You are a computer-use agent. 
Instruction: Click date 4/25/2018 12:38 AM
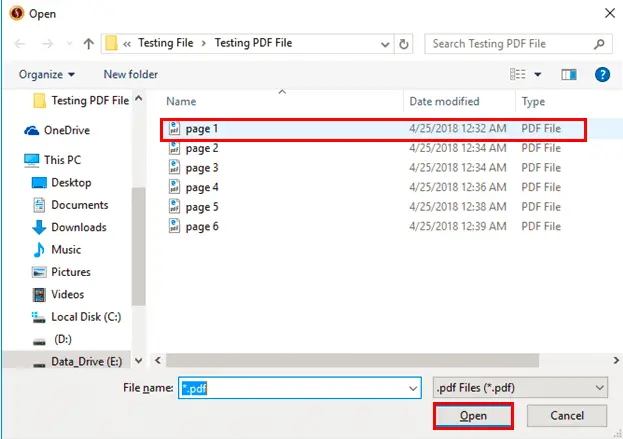(458, 207)
